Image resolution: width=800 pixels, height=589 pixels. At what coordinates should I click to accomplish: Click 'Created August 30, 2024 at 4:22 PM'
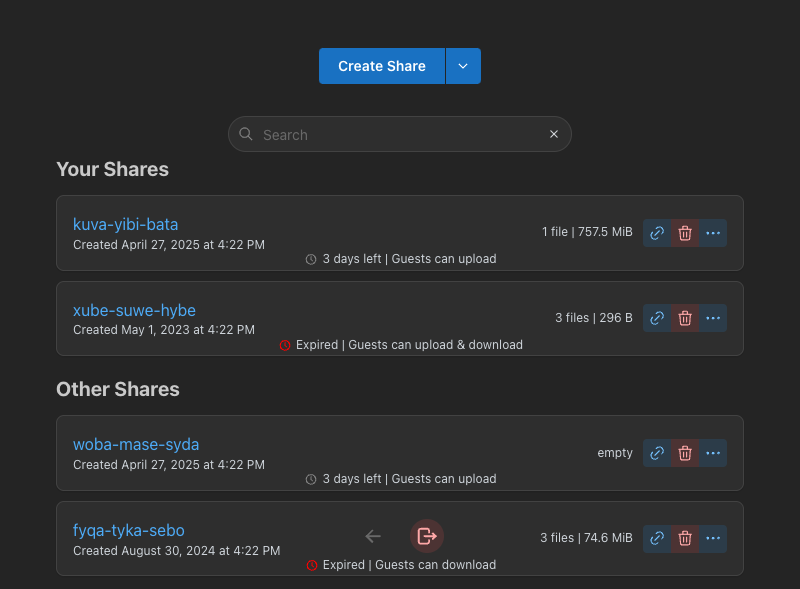click(x=177, y=551)
